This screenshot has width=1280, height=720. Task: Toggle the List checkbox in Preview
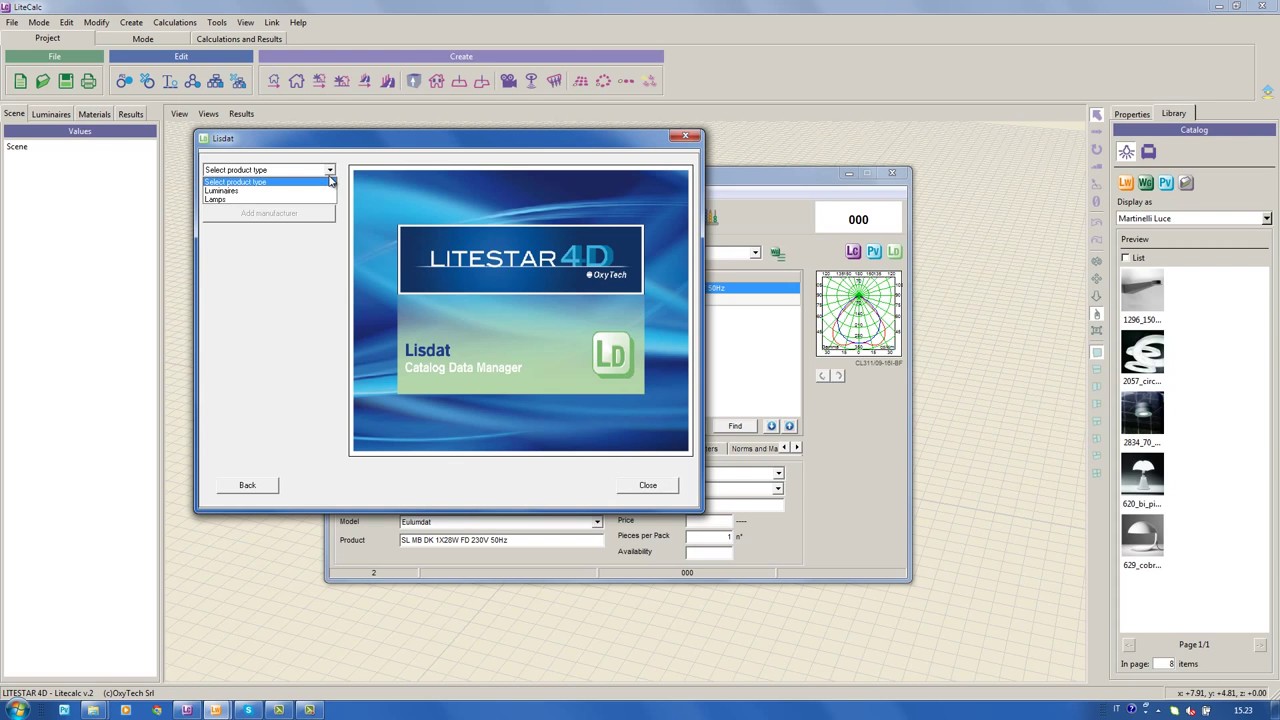[x=1126, y=258]
